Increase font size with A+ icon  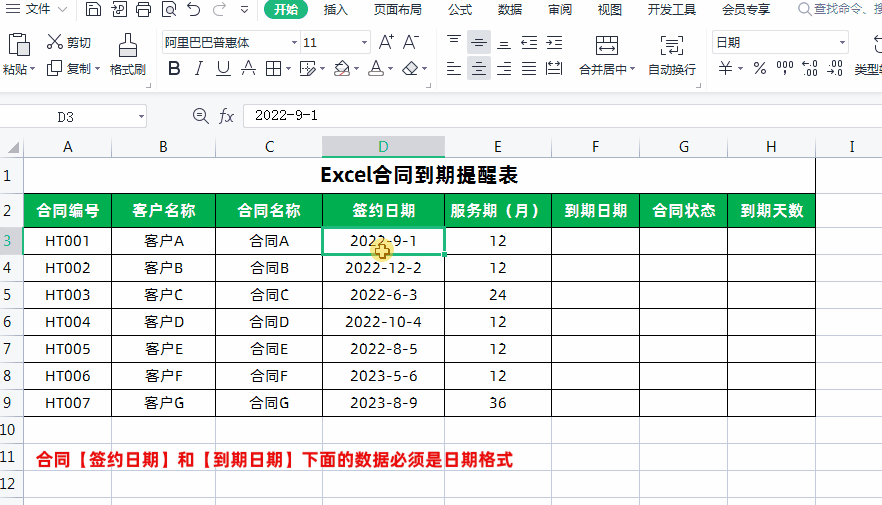point(386,42)
